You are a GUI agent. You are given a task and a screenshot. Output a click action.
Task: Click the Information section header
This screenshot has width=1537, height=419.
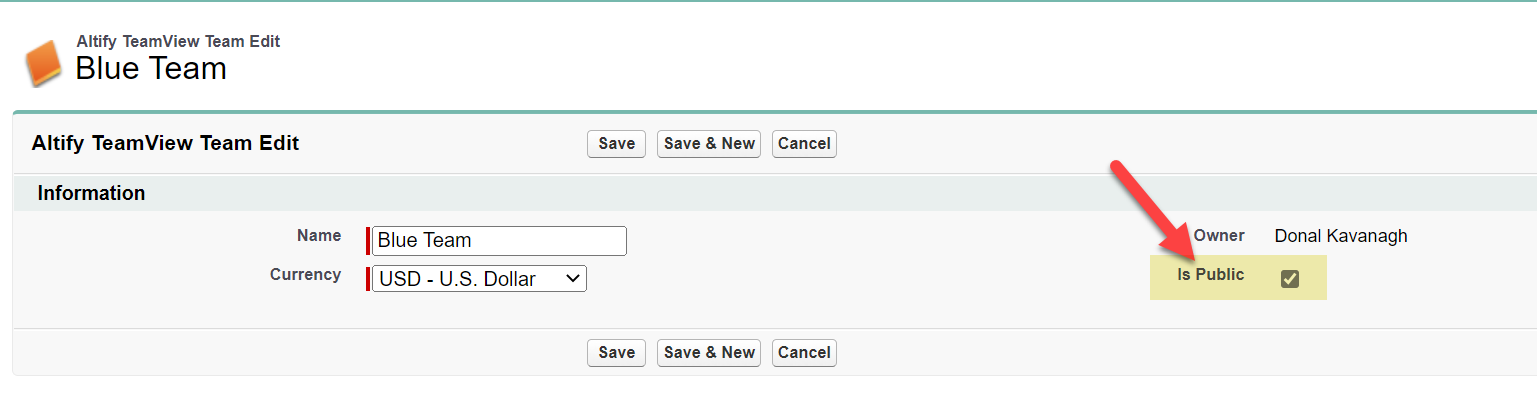[91, 194]
